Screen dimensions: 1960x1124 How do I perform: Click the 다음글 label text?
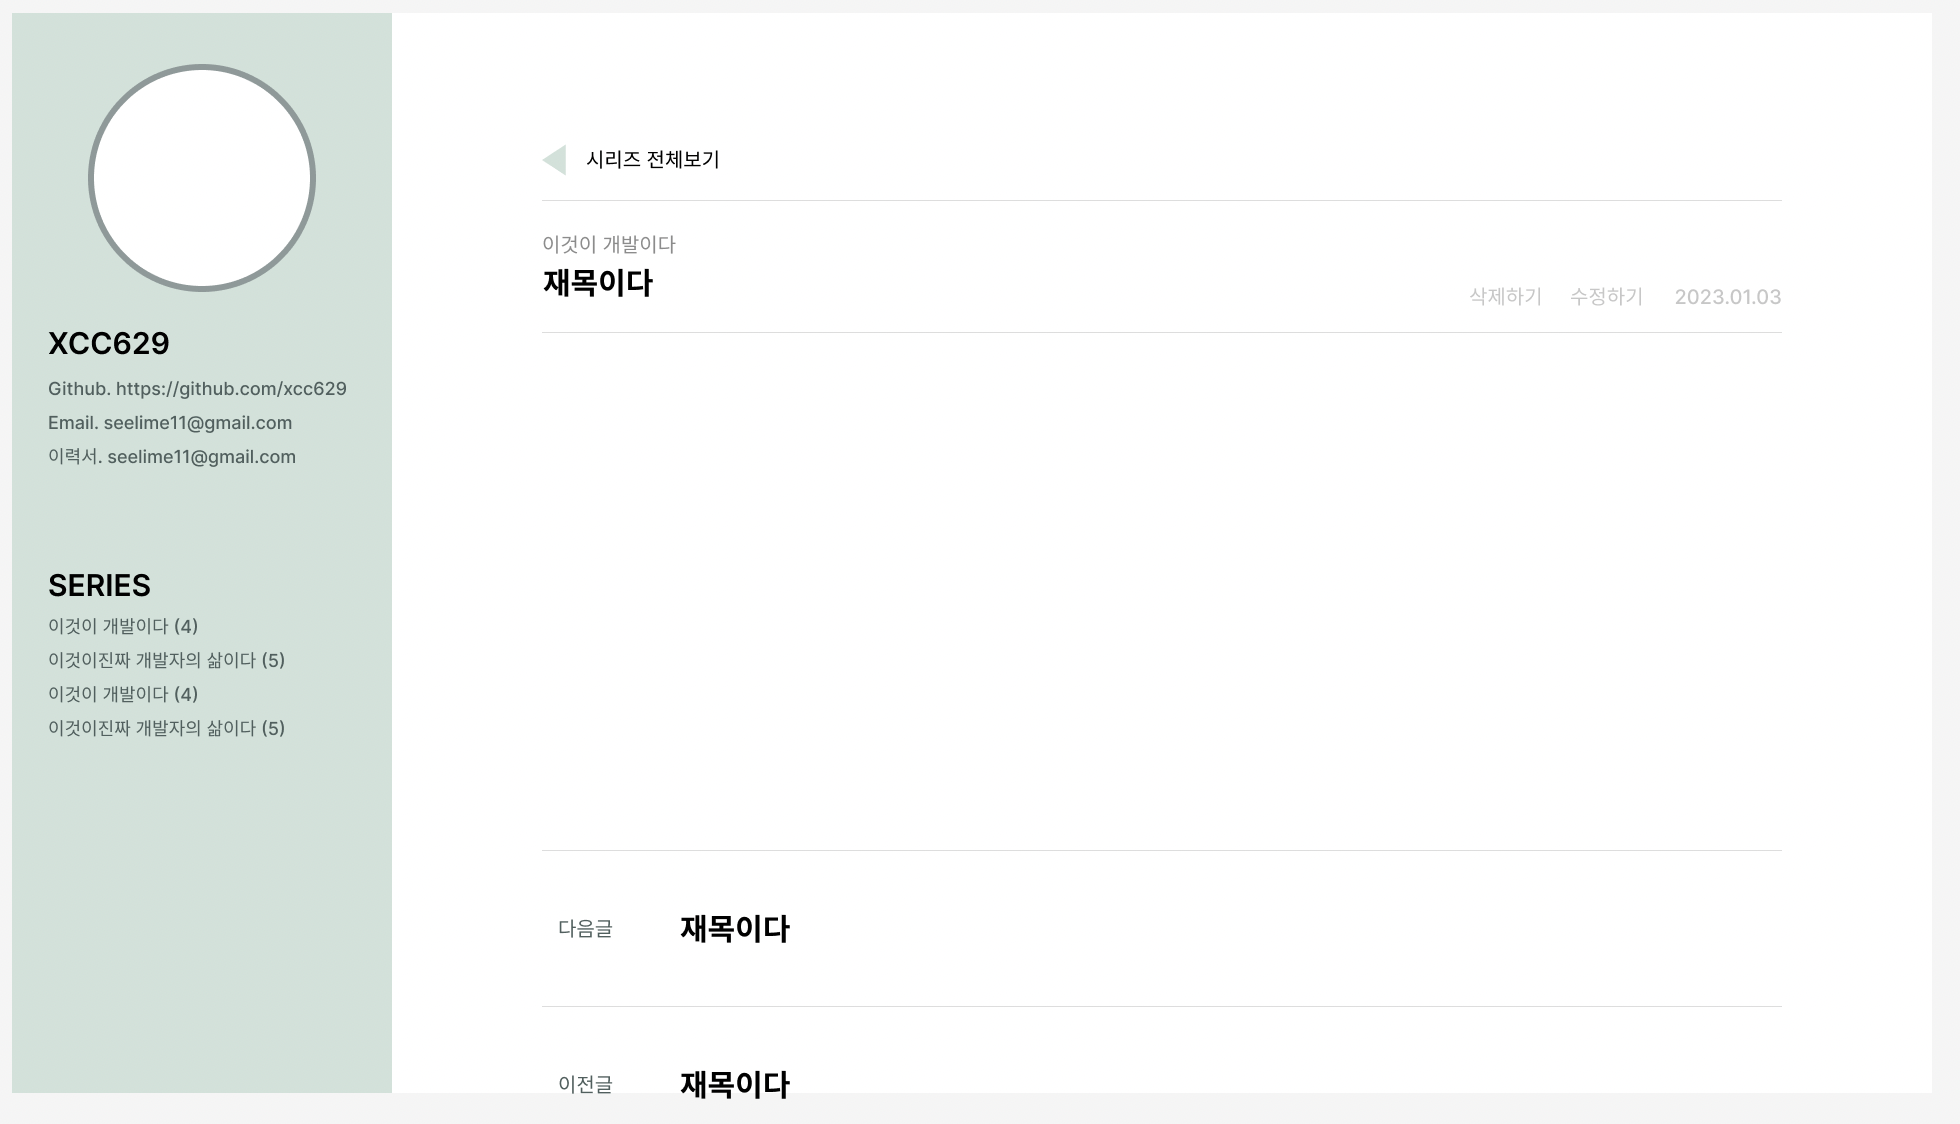click(x=585, y=929)
